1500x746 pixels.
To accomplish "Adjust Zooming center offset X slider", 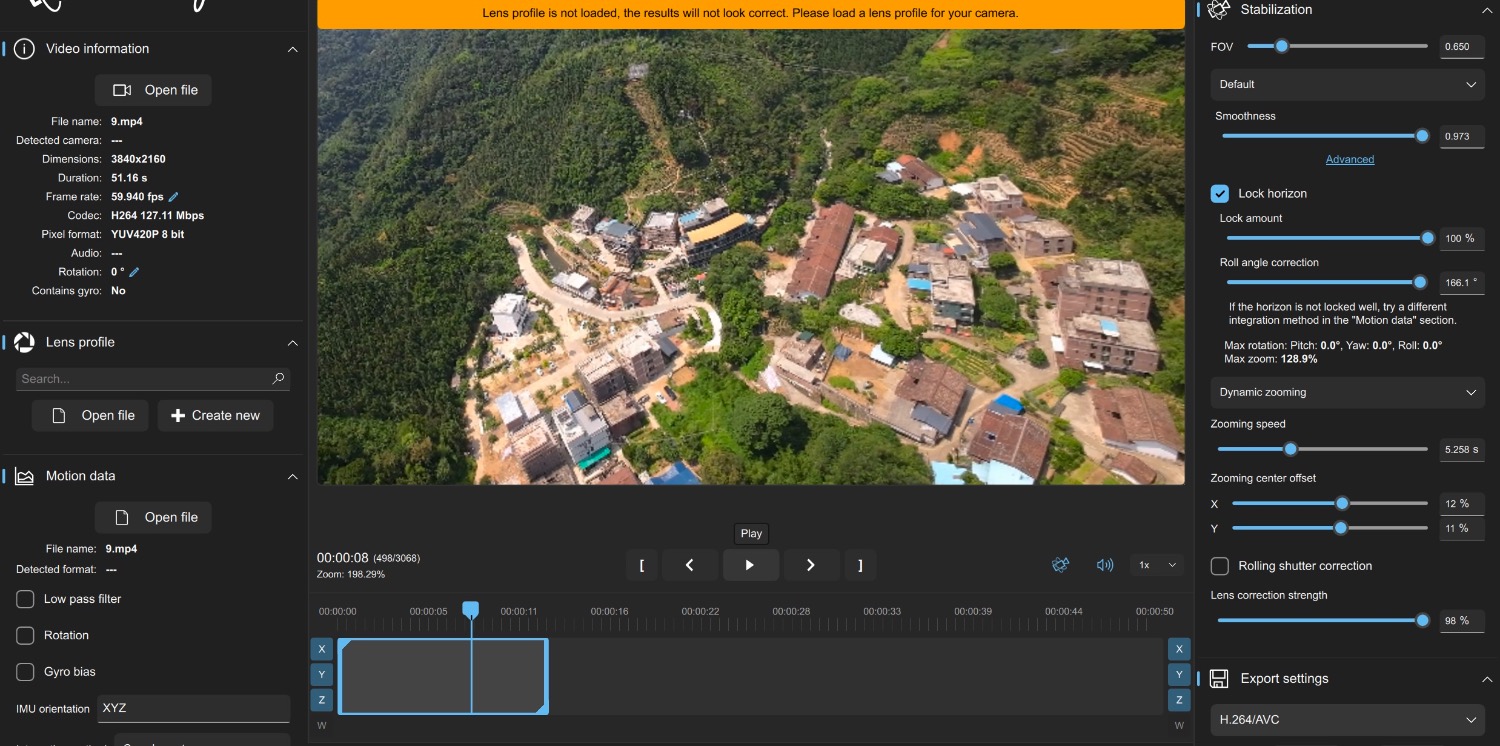I will 1330,504.
